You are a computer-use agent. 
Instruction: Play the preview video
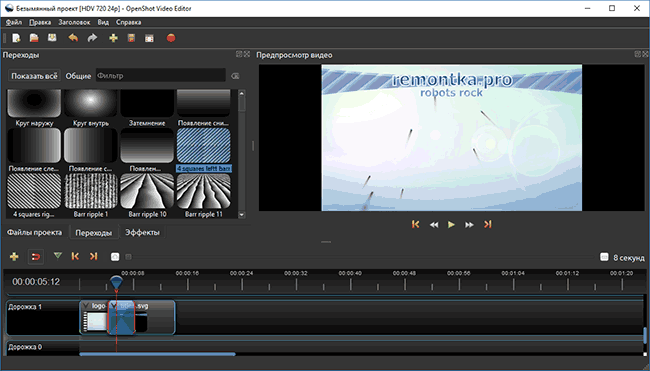[451, 225]
